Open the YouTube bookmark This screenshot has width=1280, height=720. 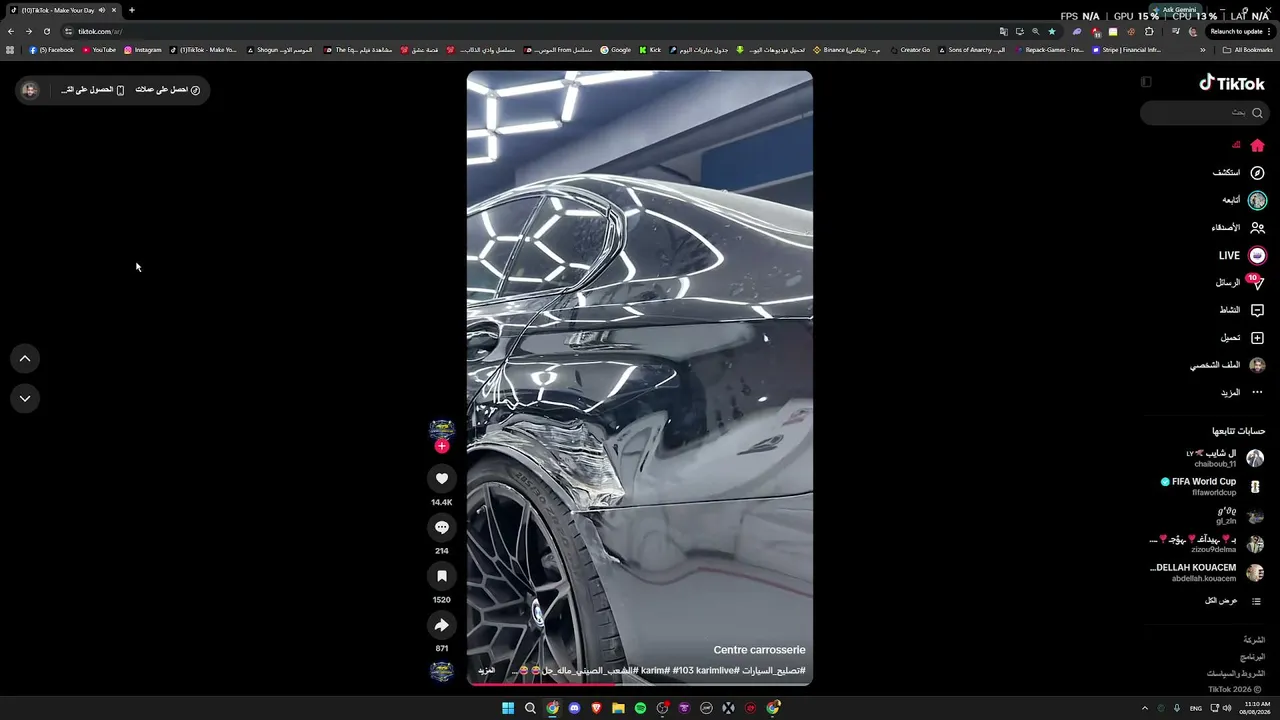click(x=99, y=50)
